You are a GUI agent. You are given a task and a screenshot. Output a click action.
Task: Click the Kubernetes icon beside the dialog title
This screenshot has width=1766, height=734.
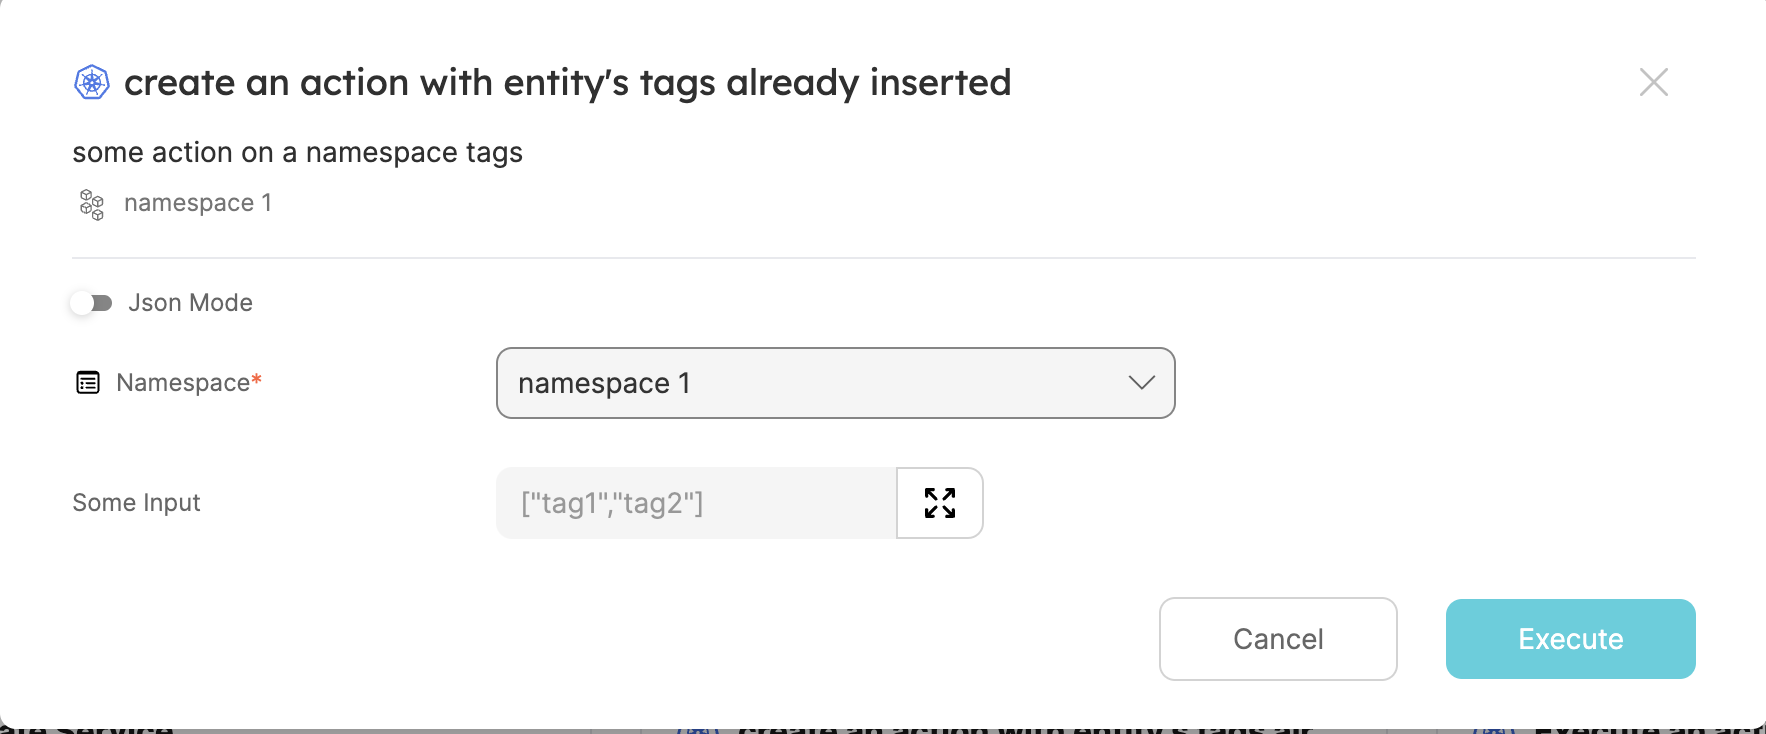click(90, 83)
